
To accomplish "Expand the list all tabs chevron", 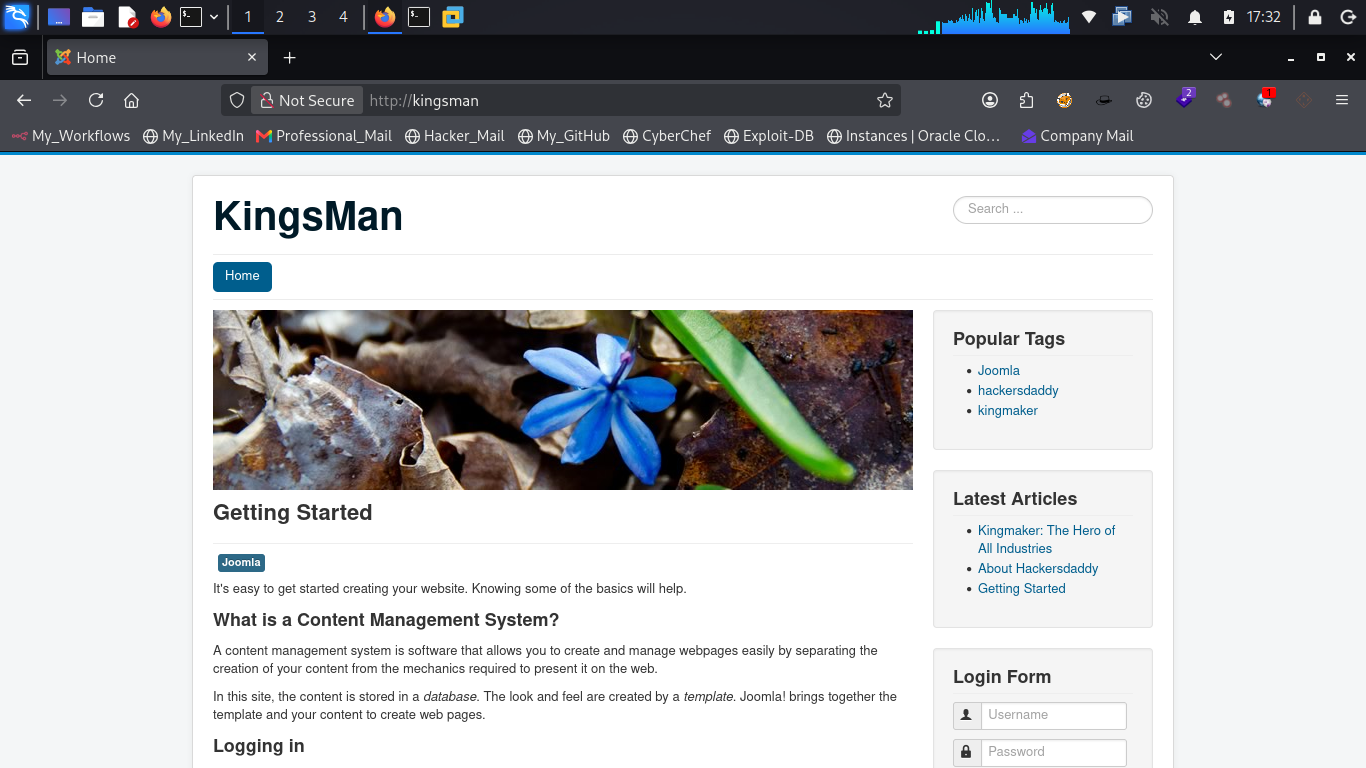I will pyautogui.click(x=1216, y=57).
